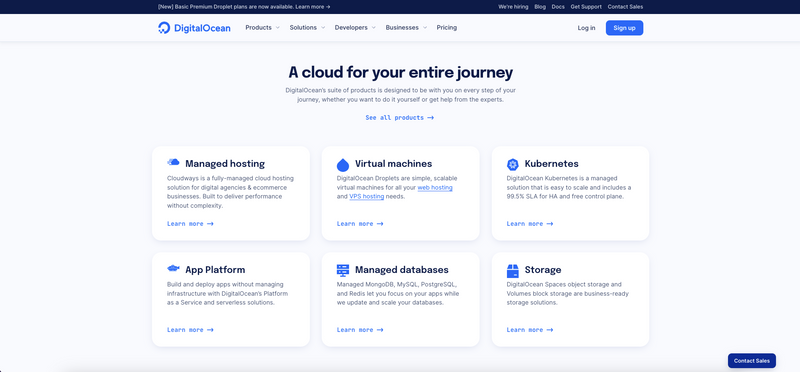
Task: Click Contact Sales in top bar
Action: pyautogui.click(x=625, y=7)
